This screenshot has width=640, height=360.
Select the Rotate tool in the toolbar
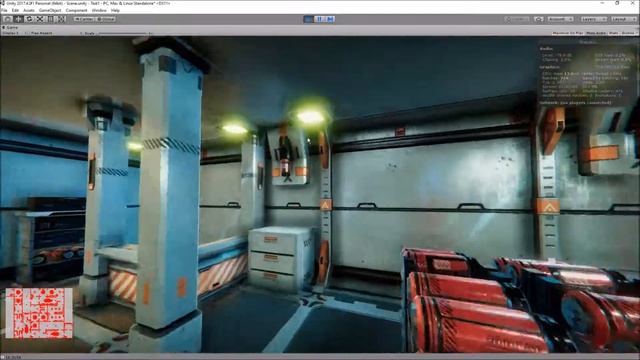29,19
